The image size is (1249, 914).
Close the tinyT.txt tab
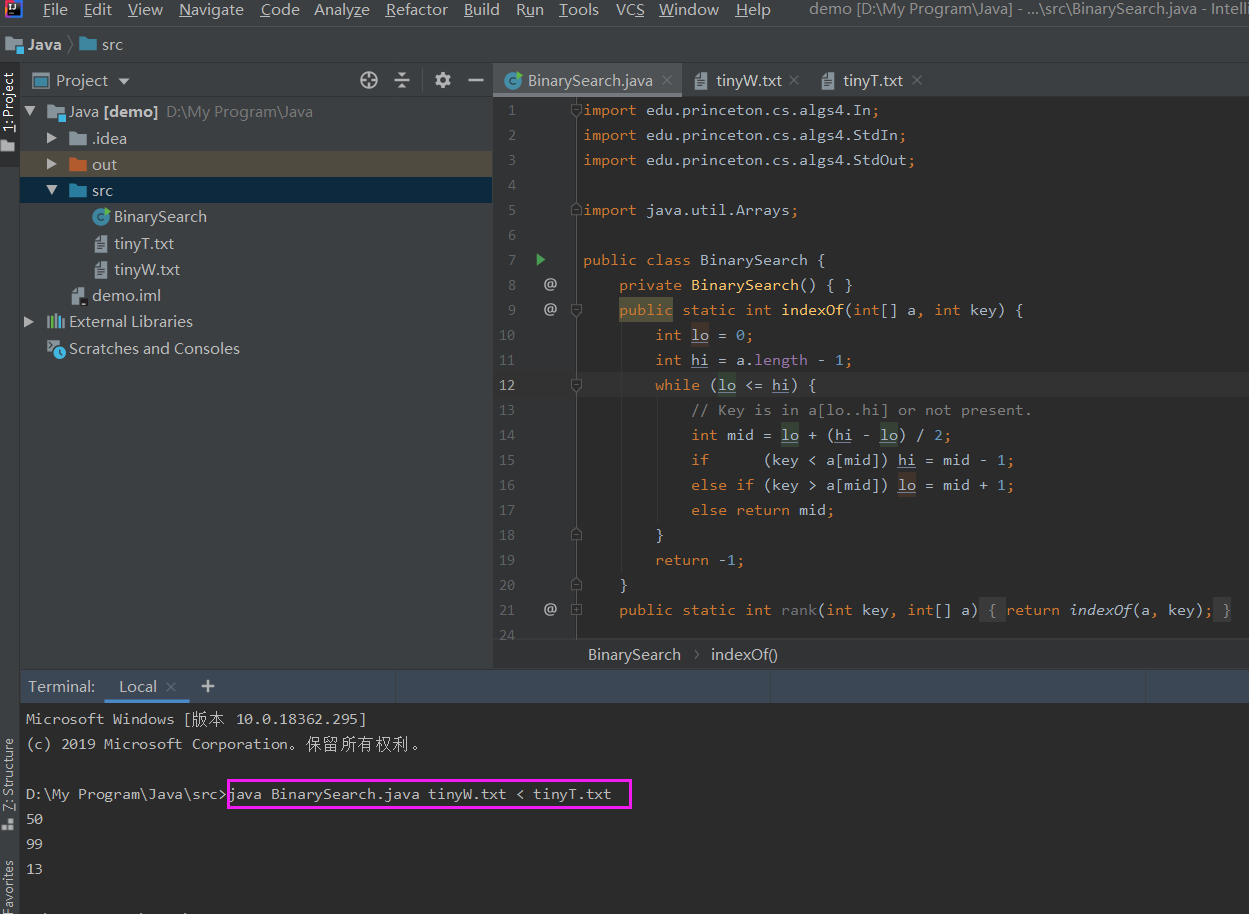point(916,81)
